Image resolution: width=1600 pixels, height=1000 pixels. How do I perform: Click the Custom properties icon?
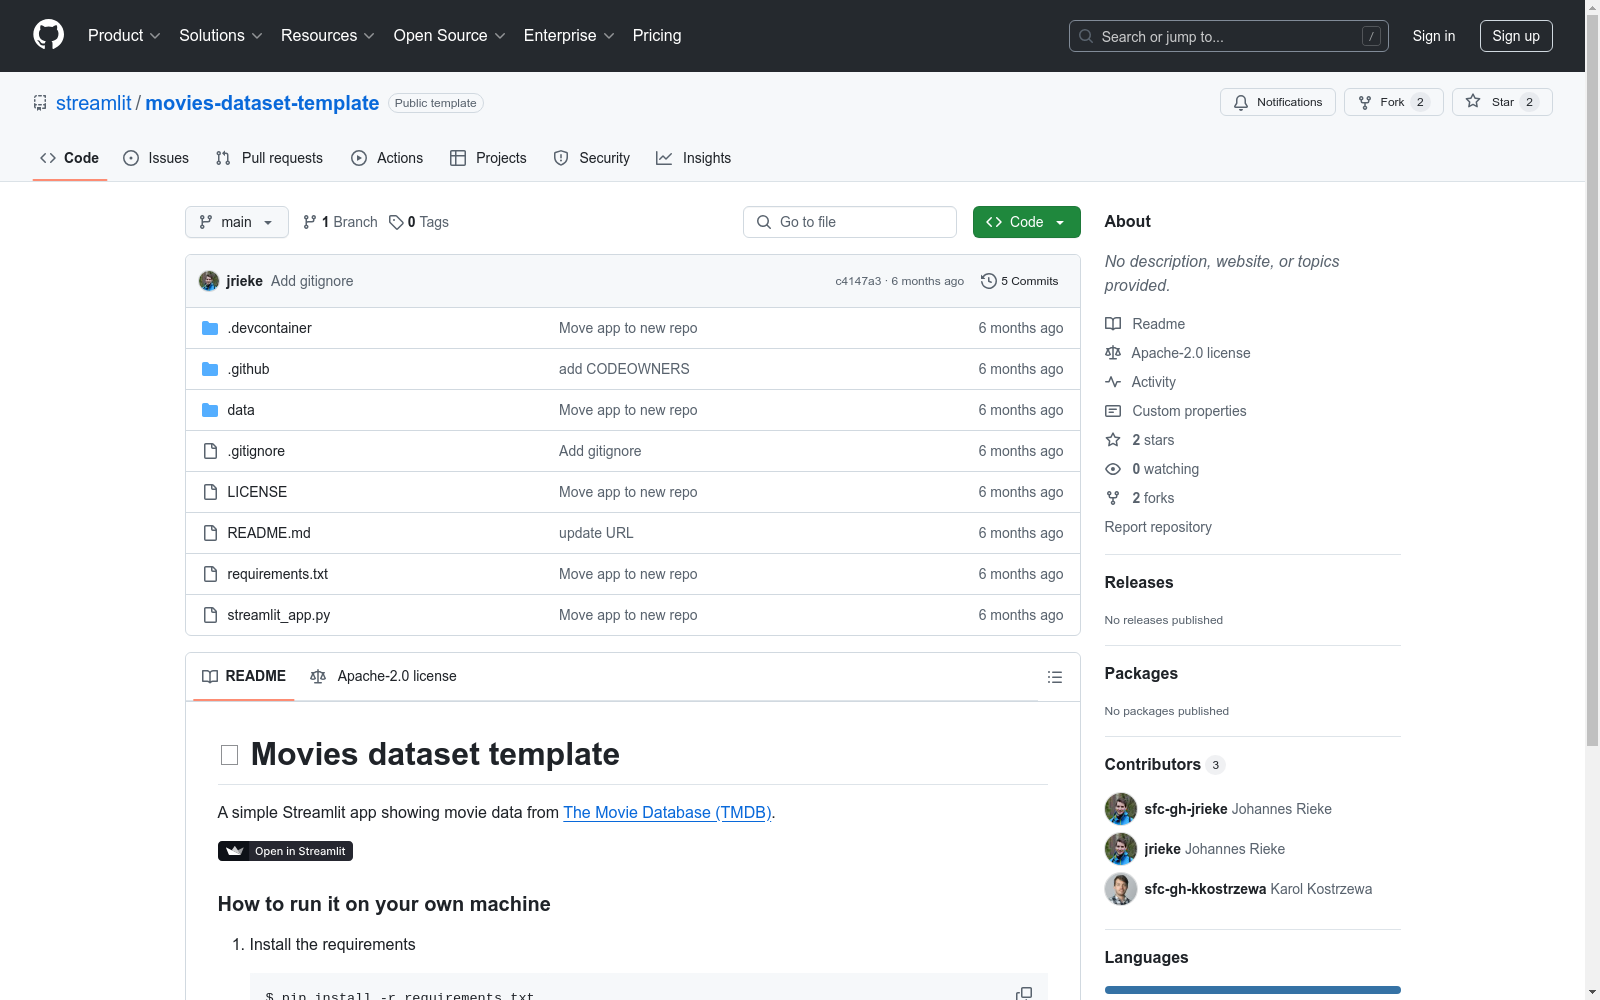tap(1113, 411)
